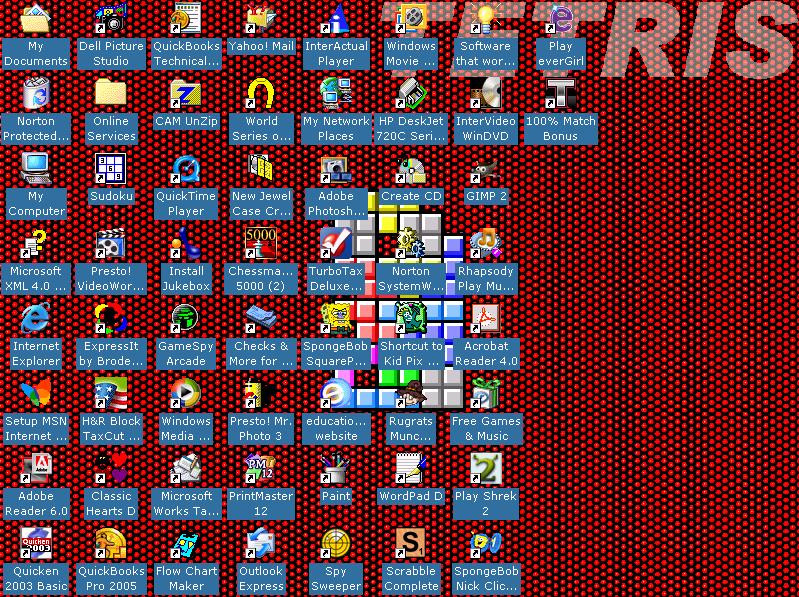
Task: Open Microsoft XML 4.0 shortcut
Action: [x=36, y=243]
